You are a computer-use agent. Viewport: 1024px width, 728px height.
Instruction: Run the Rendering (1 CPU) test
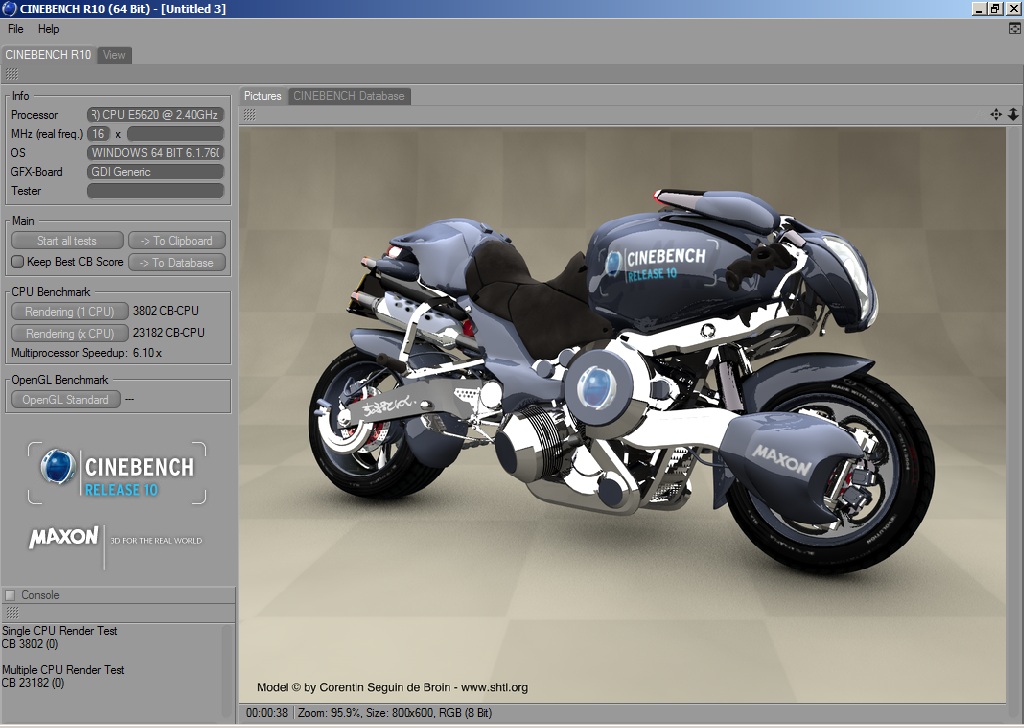click(x=69, y=311)
